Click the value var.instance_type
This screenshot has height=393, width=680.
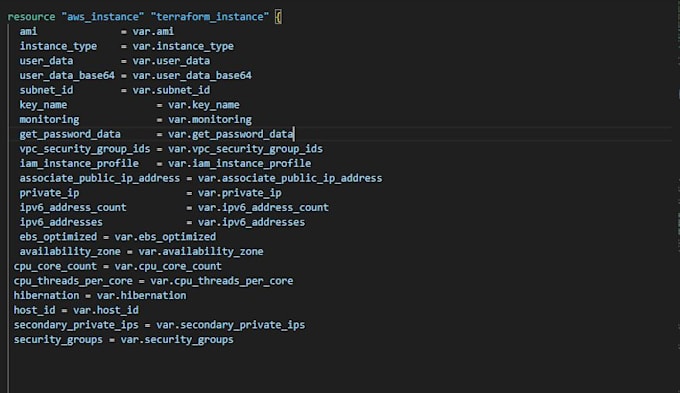click(x=183, y=46)
